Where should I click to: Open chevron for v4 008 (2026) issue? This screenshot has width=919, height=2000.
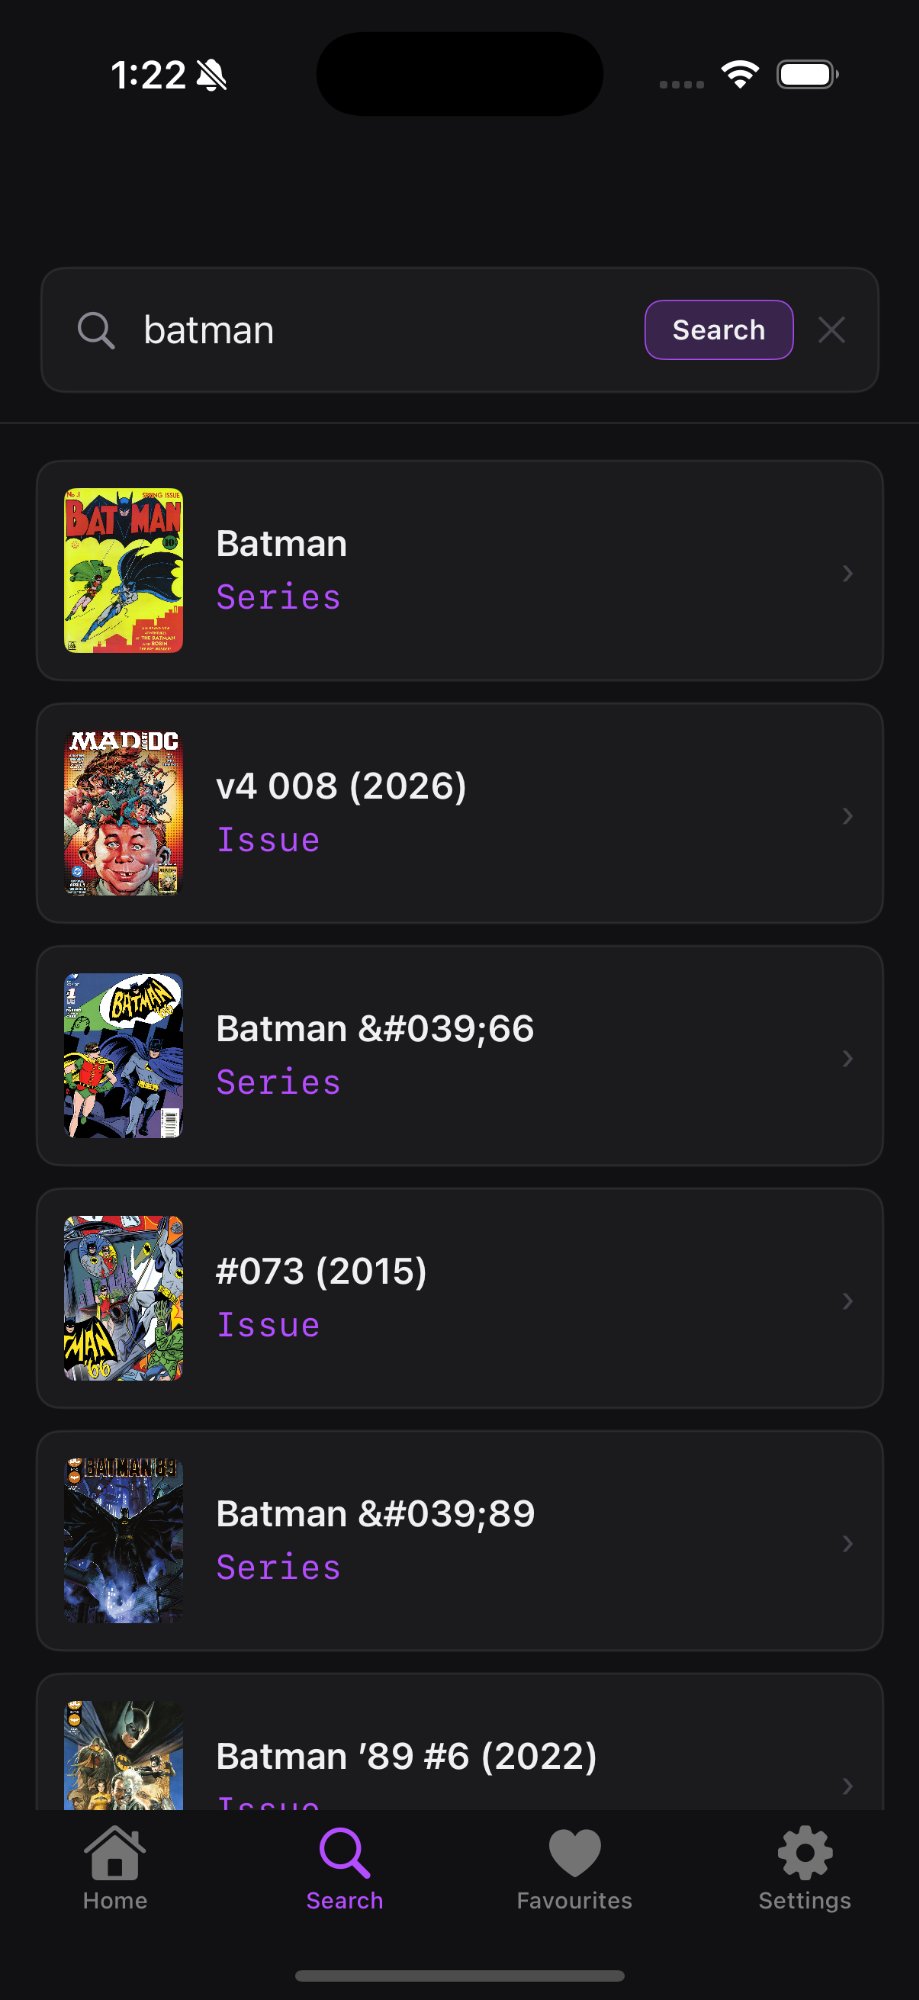847,816
